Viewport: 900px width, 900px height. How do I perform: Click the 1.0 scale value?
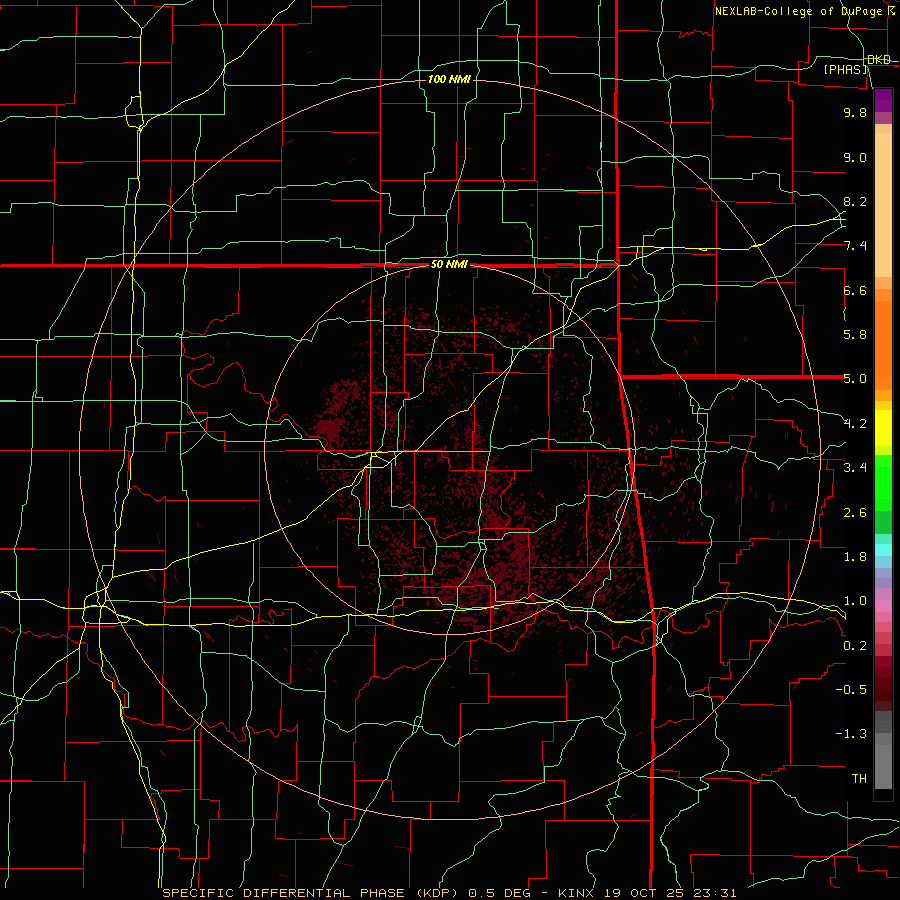[855, 601]
